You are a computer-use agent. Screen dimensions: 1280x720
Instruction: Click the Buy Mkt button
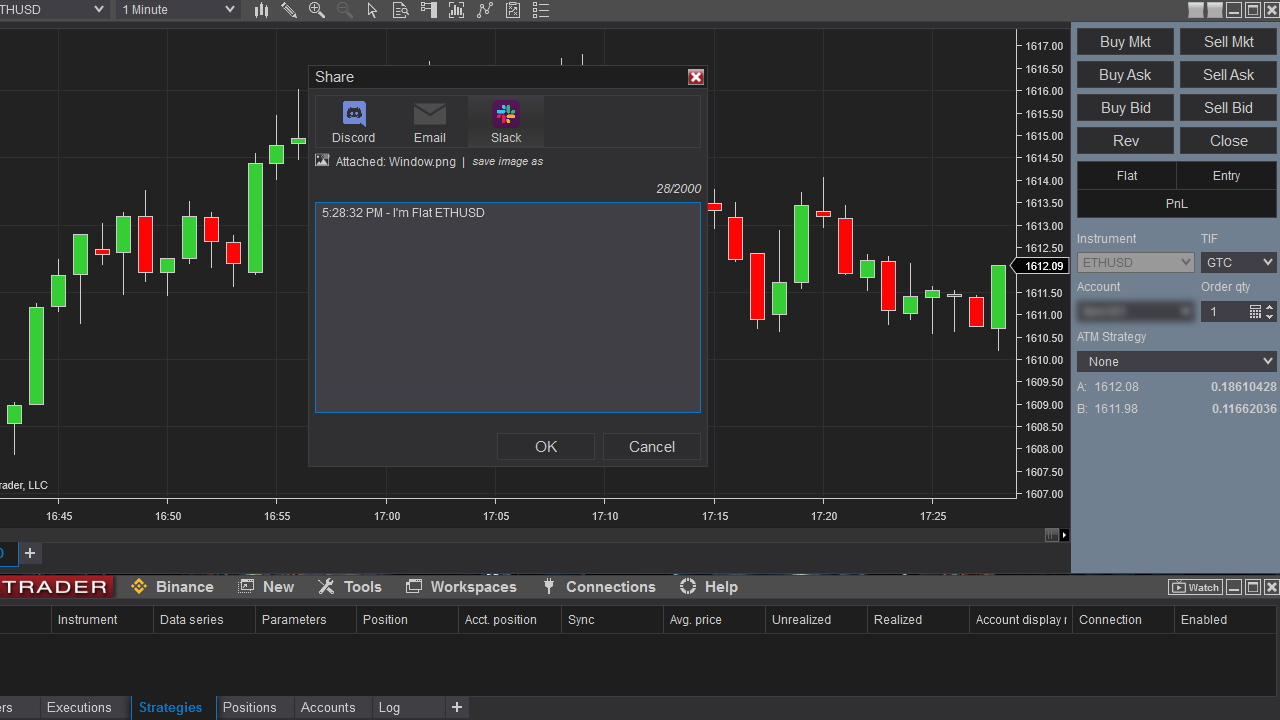[x=1125, y=42]
